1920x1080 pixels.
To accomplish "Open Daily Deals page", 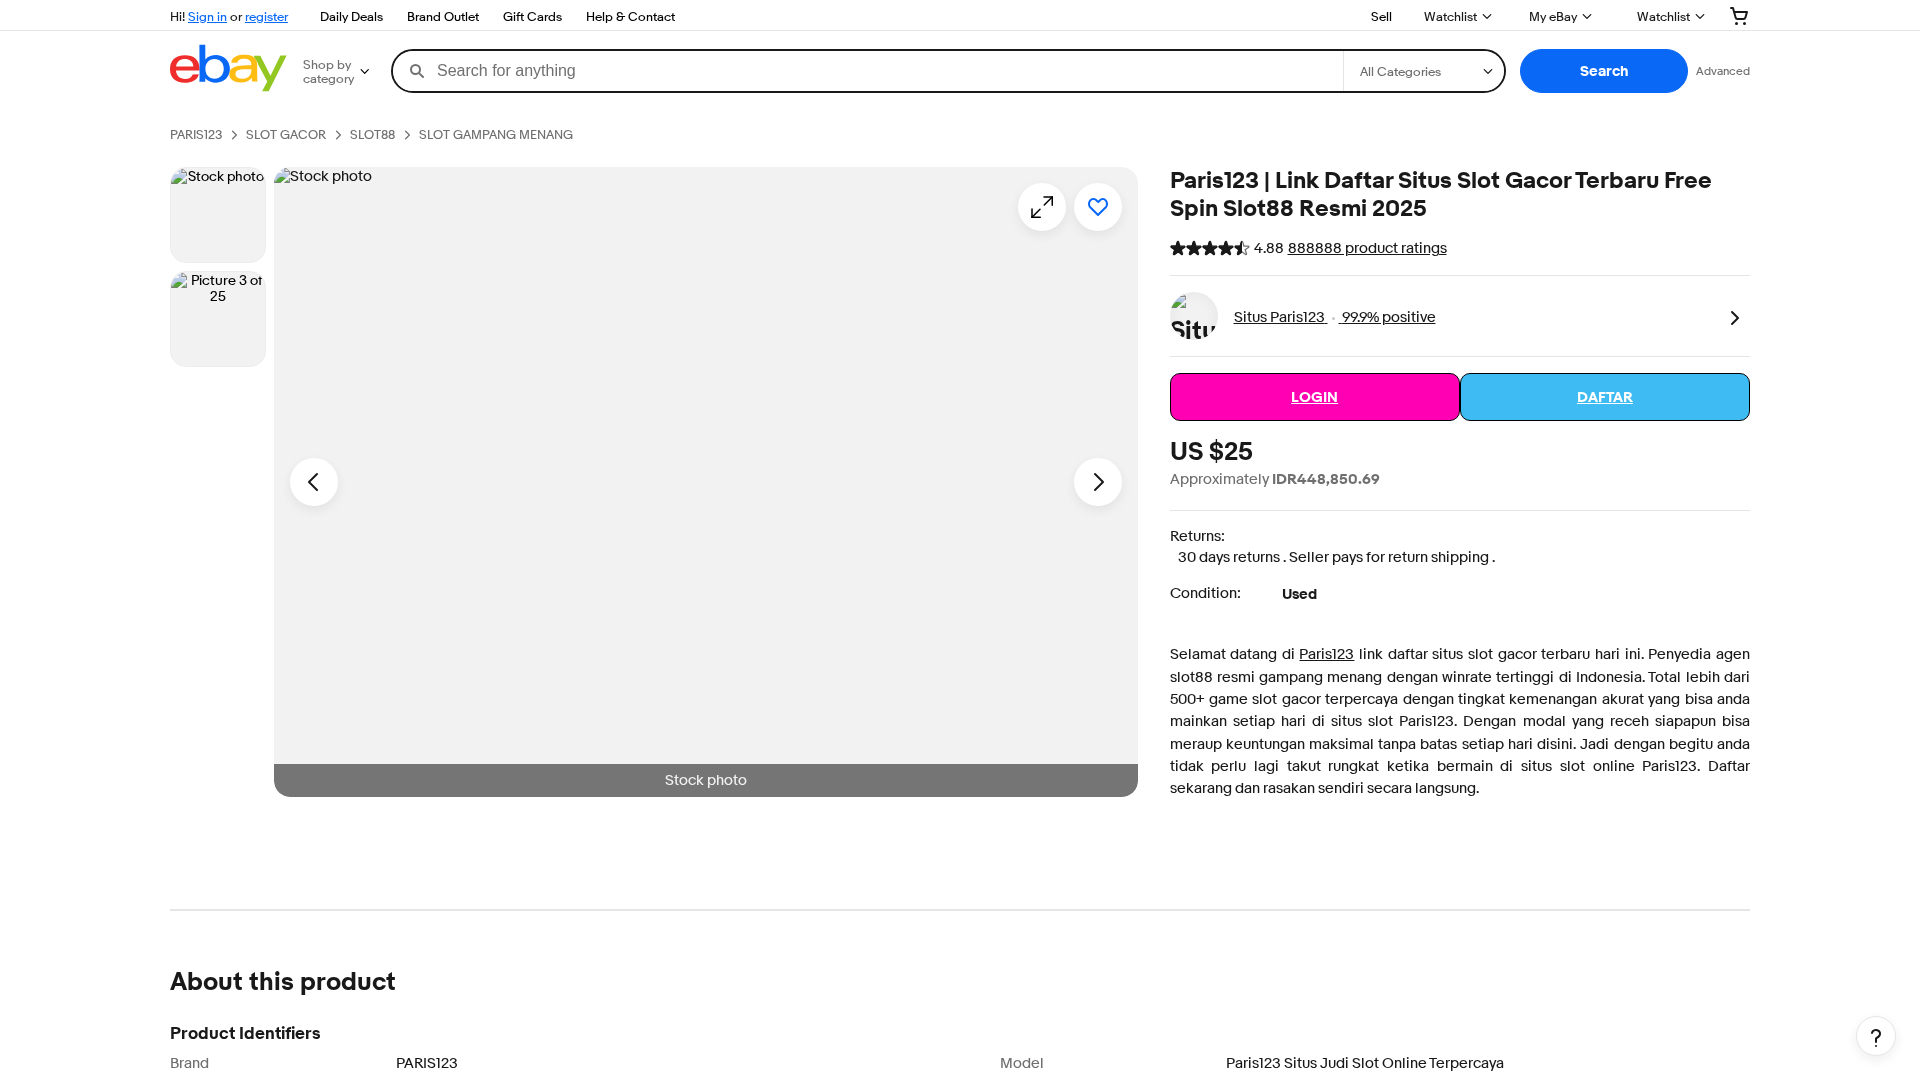I will (351, 17).
